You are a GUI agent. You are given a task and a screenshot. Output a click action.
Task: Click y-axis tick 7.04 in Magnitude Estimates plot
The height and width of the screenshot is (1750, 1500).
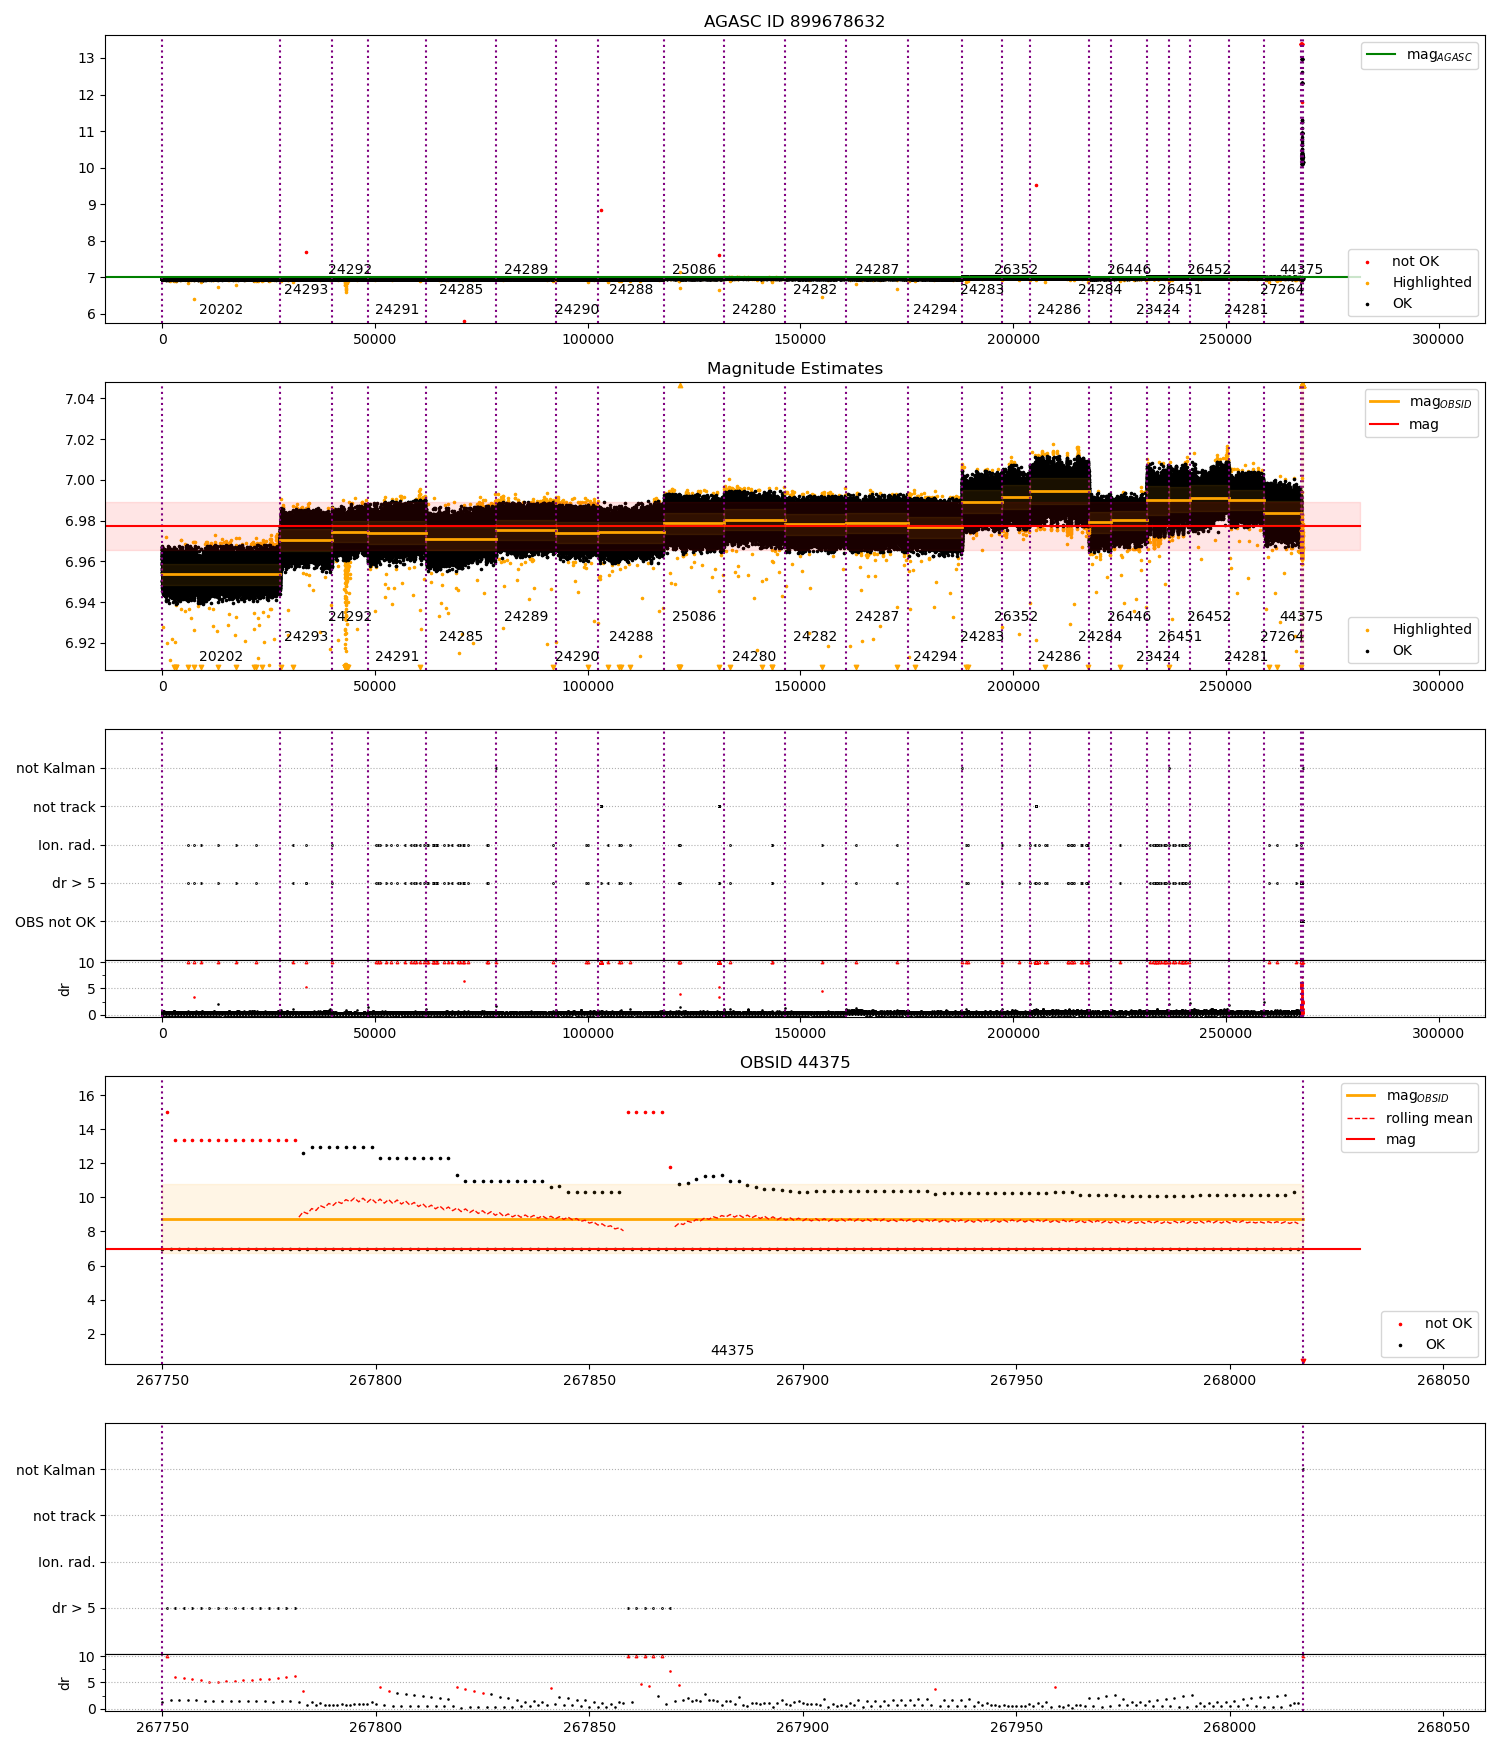pos(80,399)
